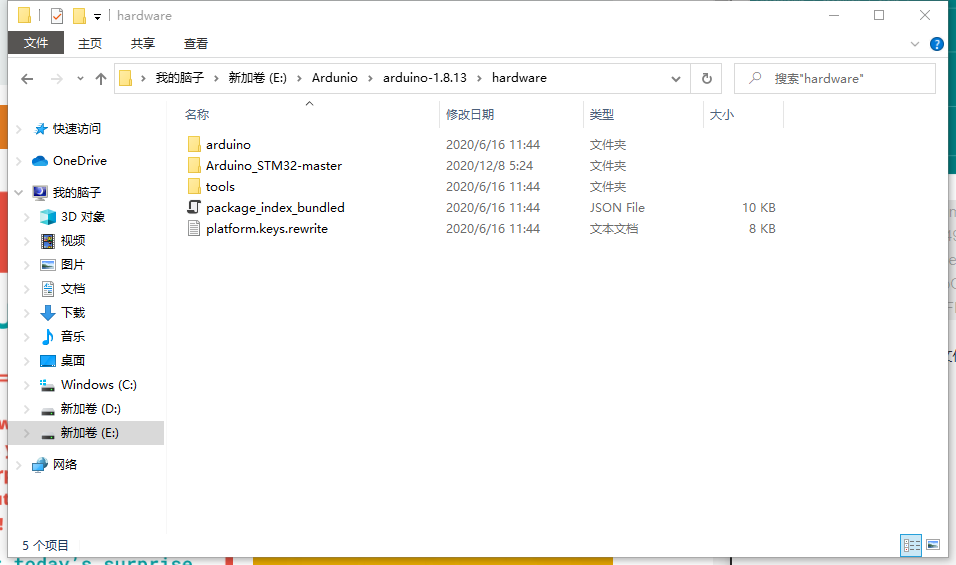Select Windows (C:) drive
The height and width of the screenshot is (565, 956).
[99, 385]
